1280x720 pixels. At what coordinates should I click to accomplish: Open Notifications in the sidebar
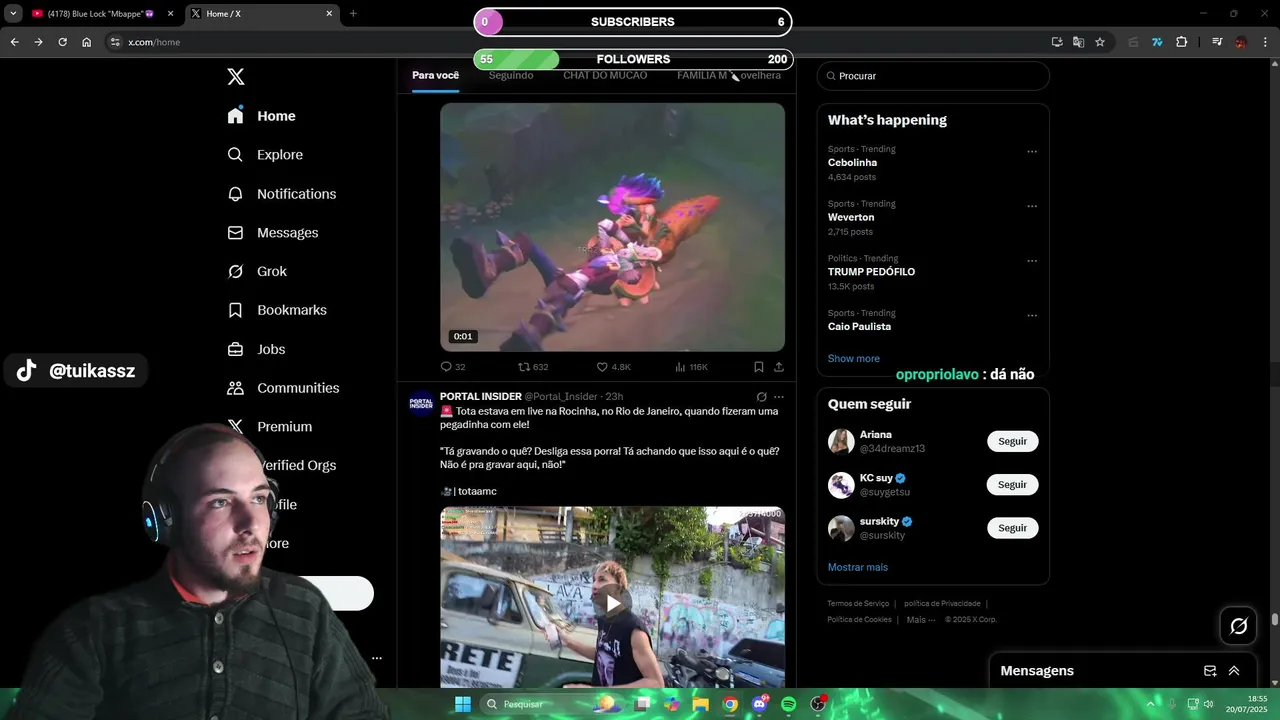pyautogui.click(x=281, y=194)
